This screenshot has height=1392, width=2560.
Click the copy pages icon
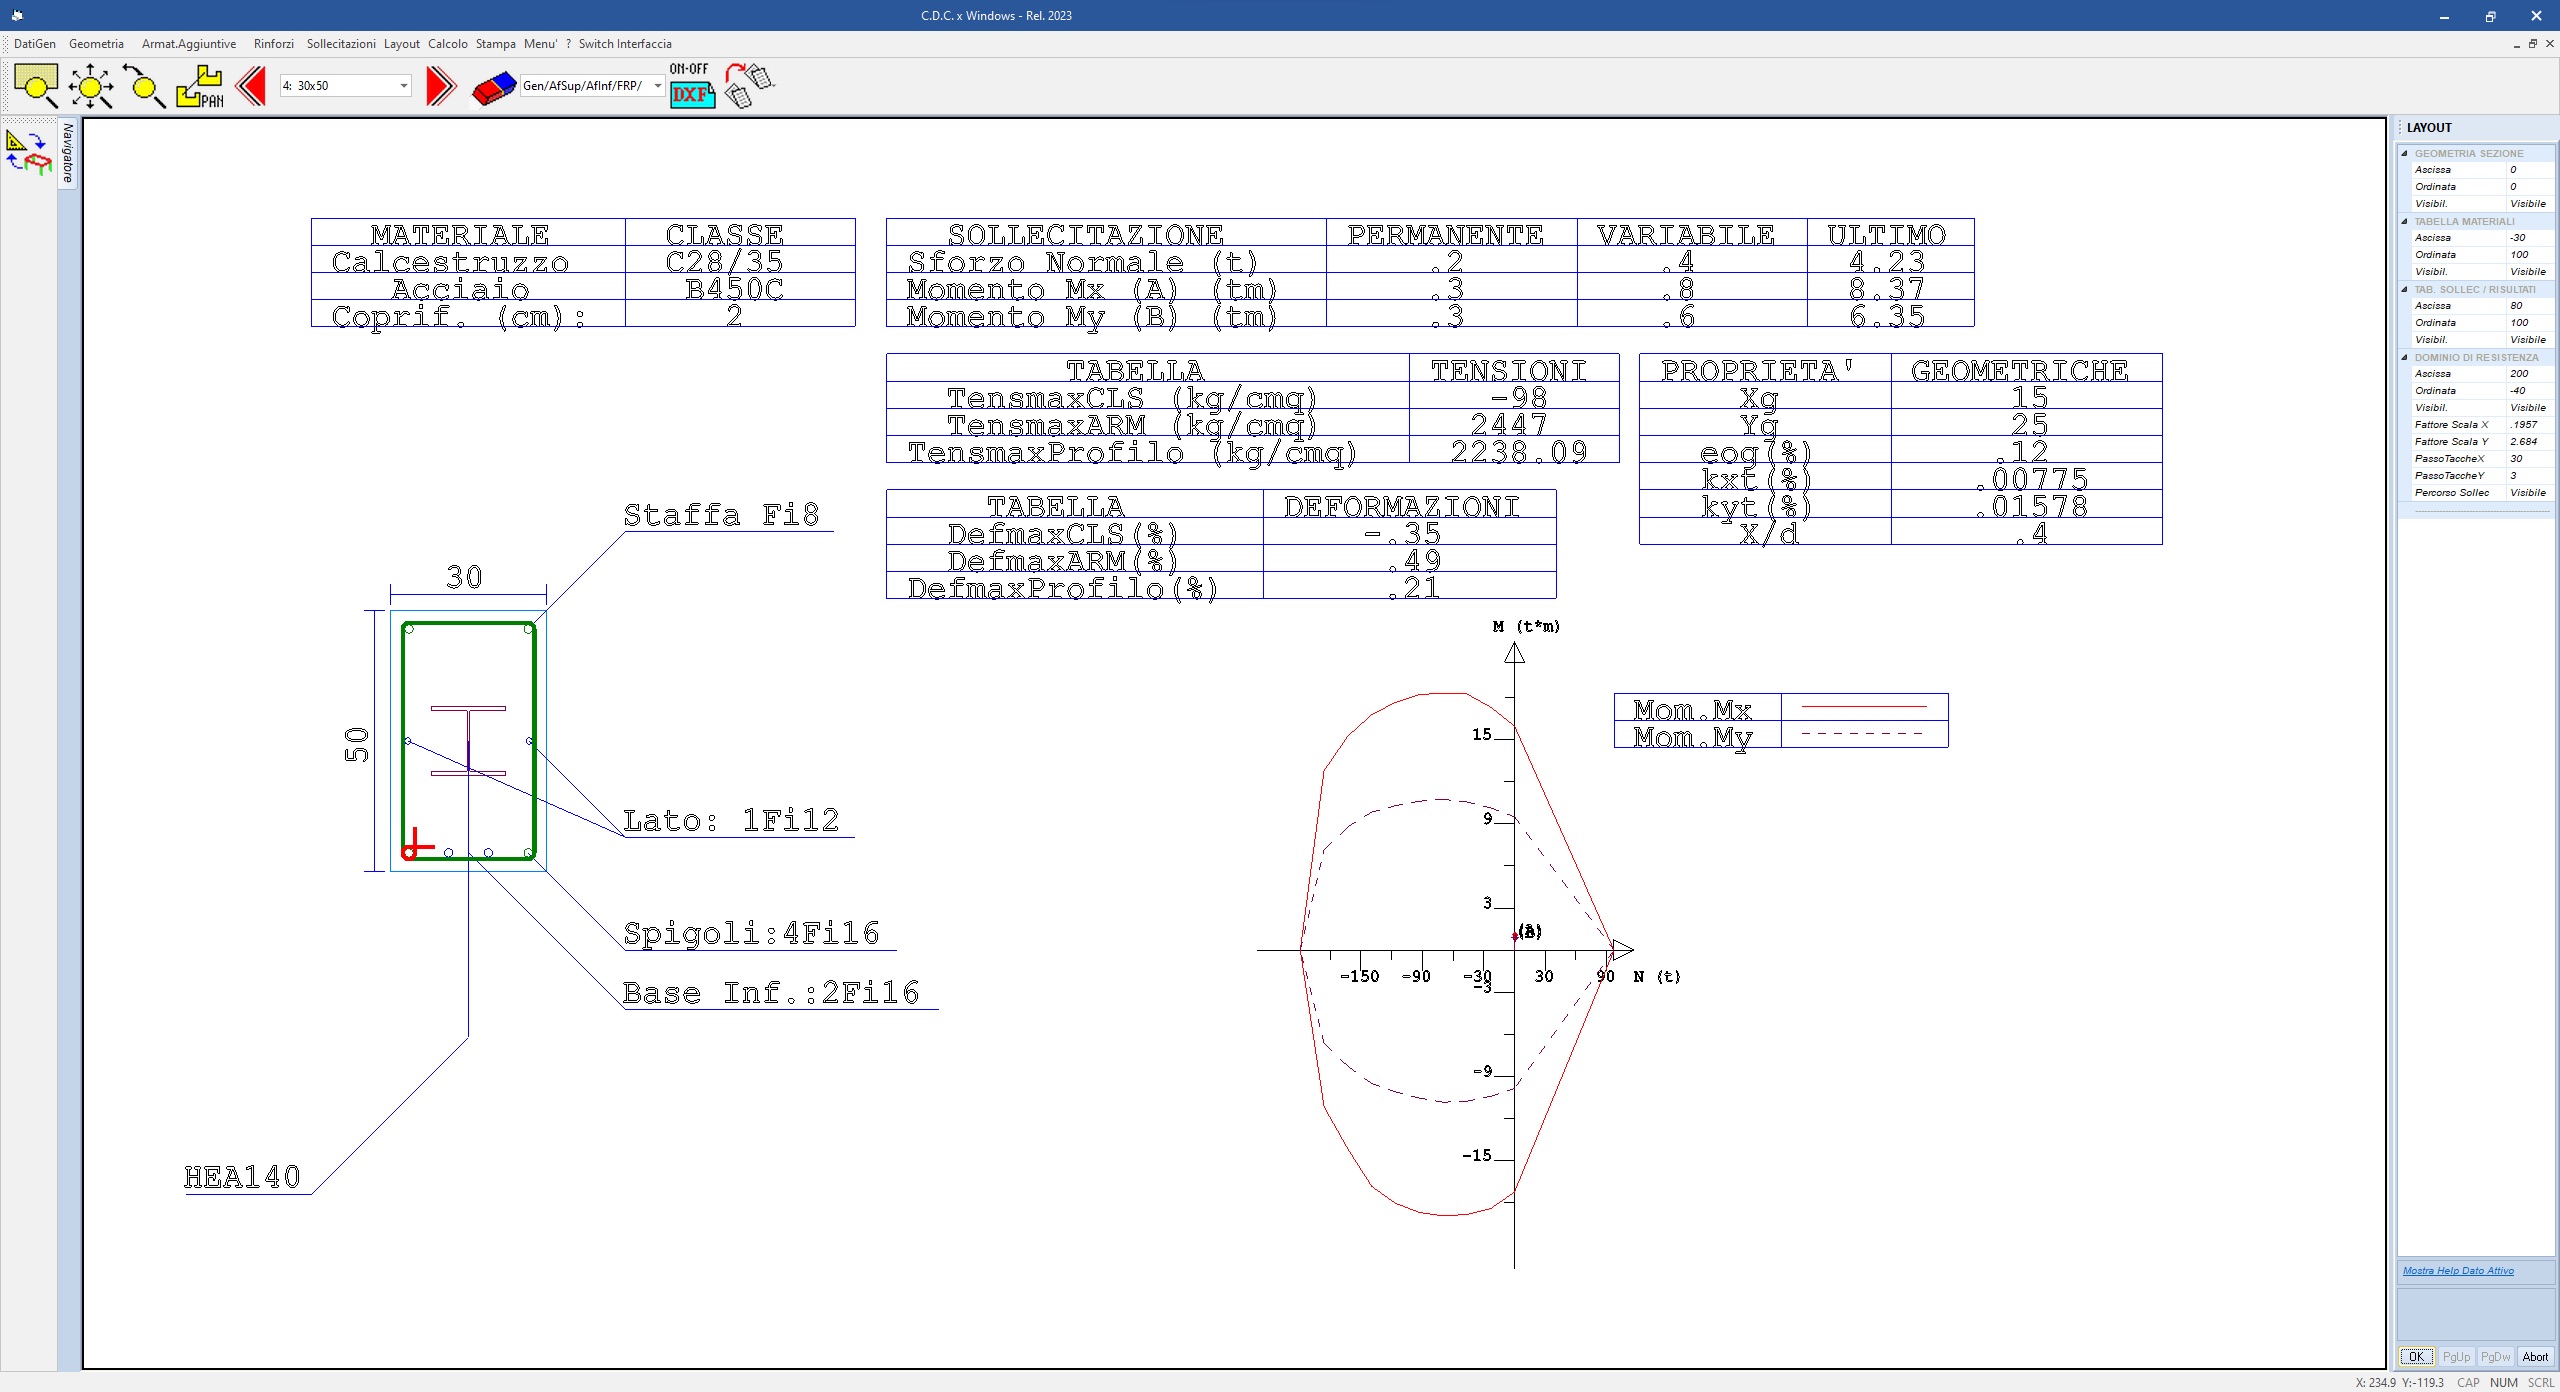[x=749, y=86]
